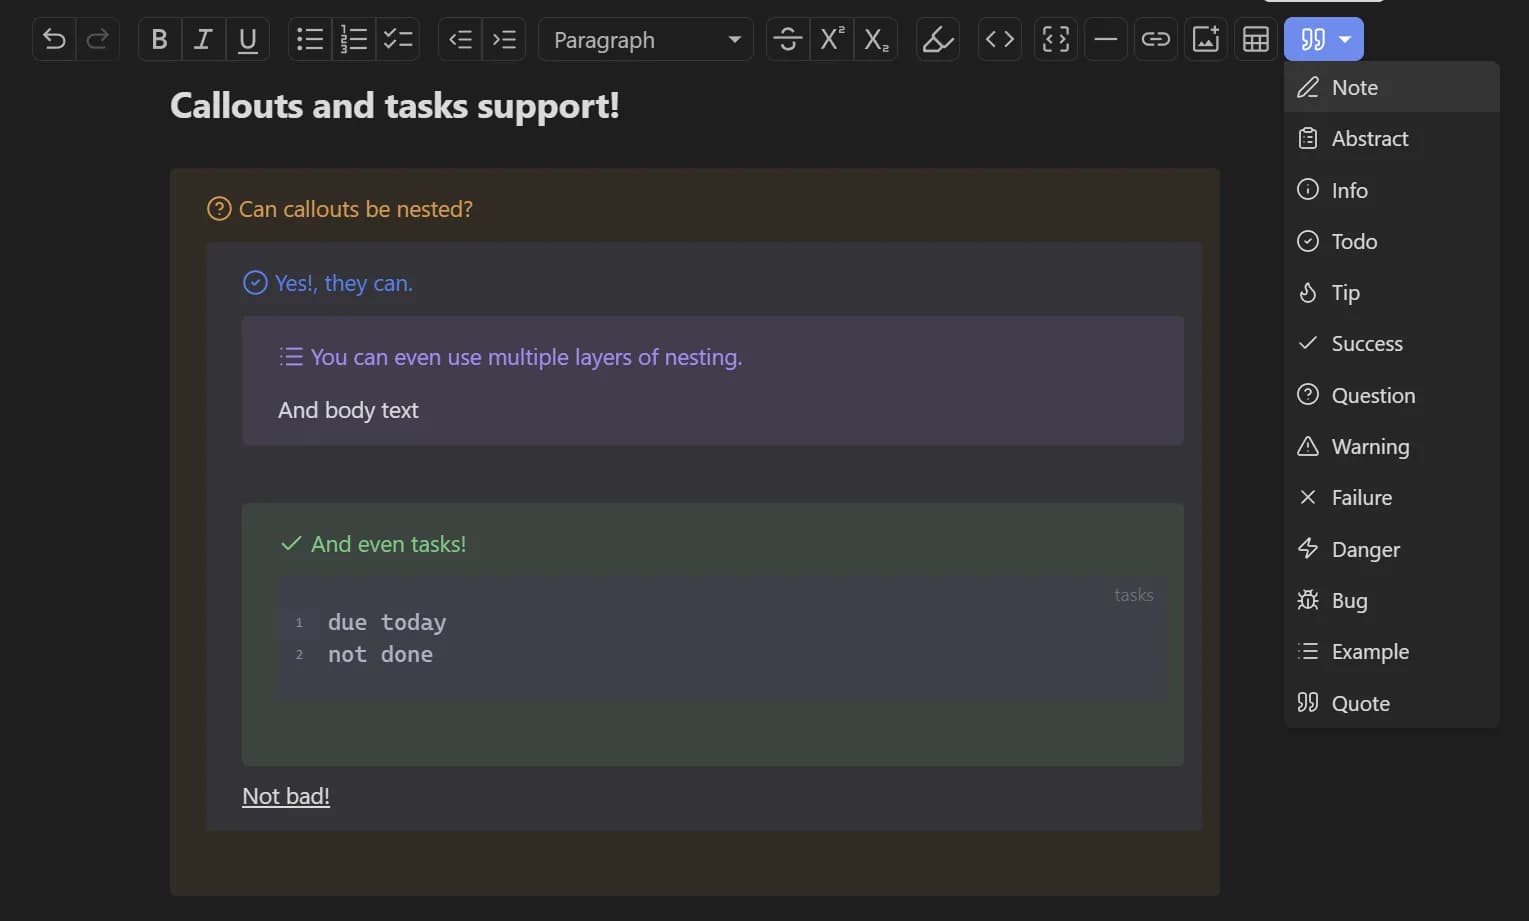
Task: Toggle underline formatting
Action: click(x=248, y=40)
